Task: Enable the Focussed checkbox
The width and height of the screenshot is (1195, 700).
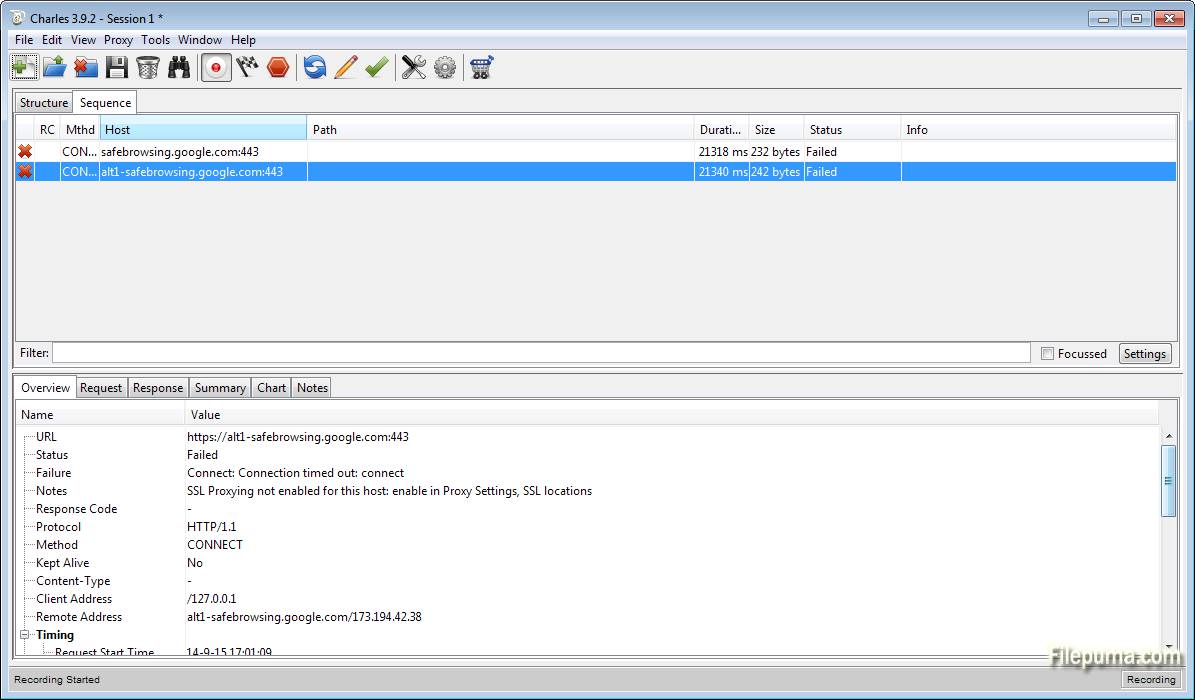Action: pyautogui.click(x=1047, y=354)
